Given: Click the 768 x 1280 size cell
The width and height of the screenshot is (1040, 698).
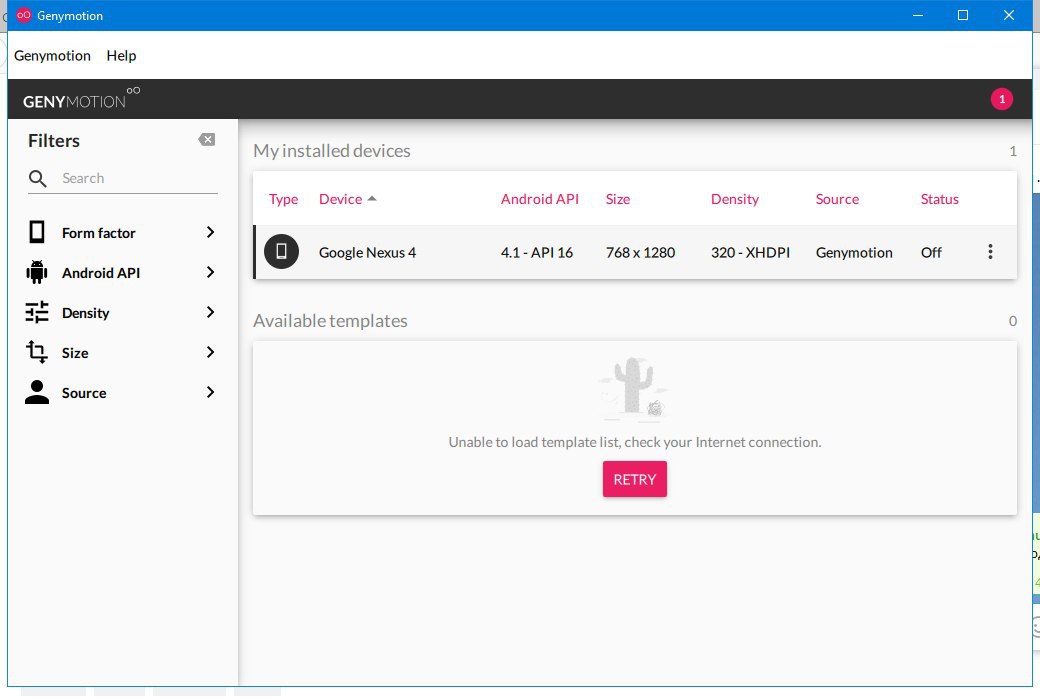Looking at the screenshot, I should [x=640, y=253].
